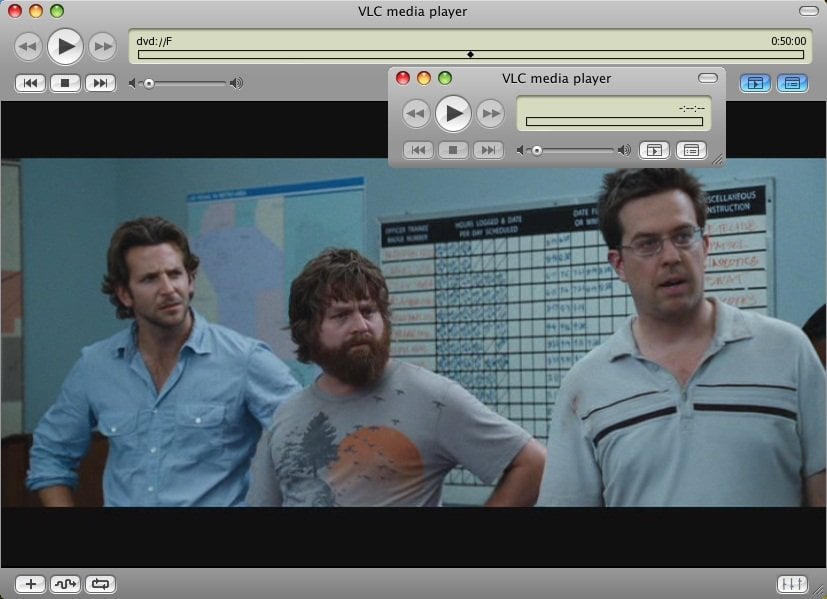The image size is (827, 599).
Task: Close the main VLC window
Action: click(x=15, y=11)
